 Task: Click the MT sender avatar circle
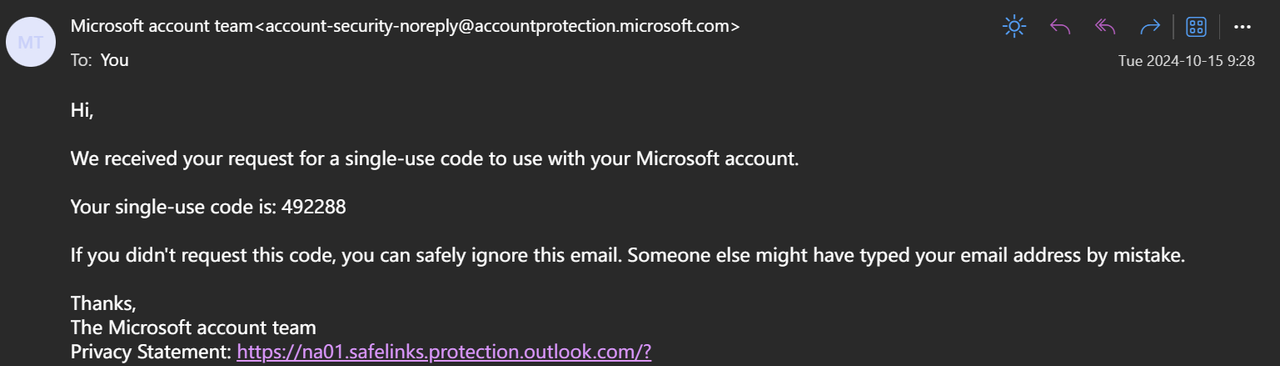[x=31, y=43]
